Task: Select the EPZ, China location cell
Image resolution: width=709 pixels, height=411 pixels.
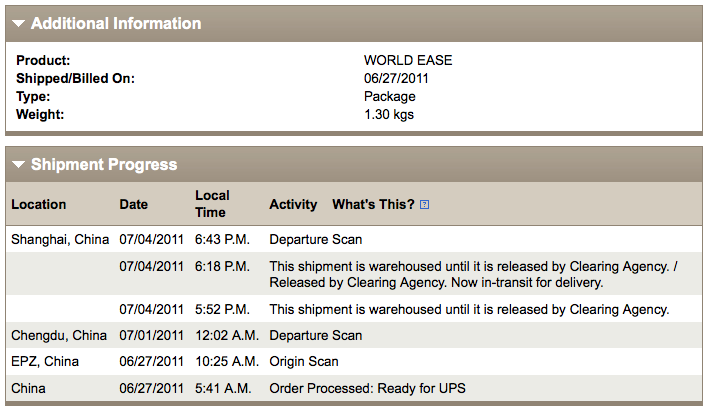Action: point(44,361)
